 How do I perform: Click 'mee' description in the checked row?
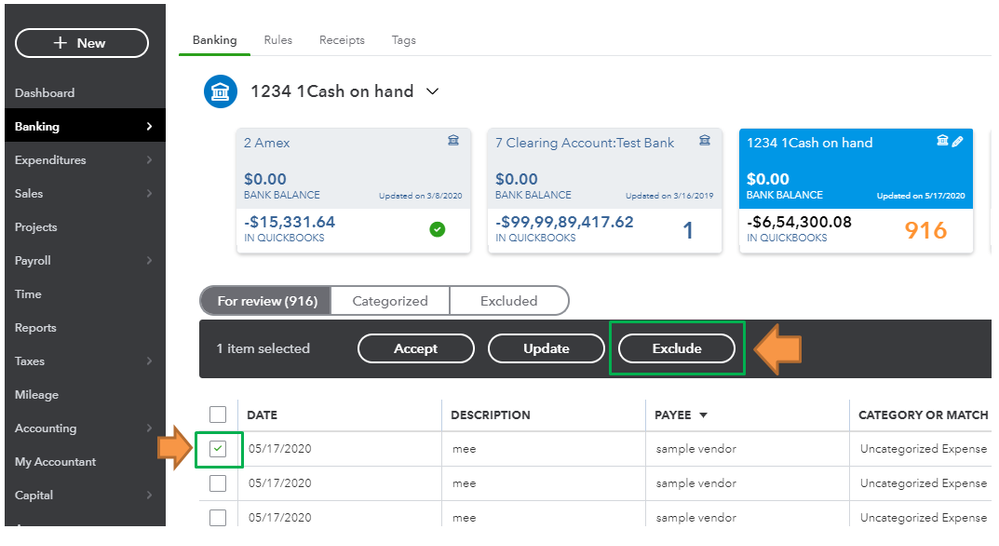pos(464,449)
